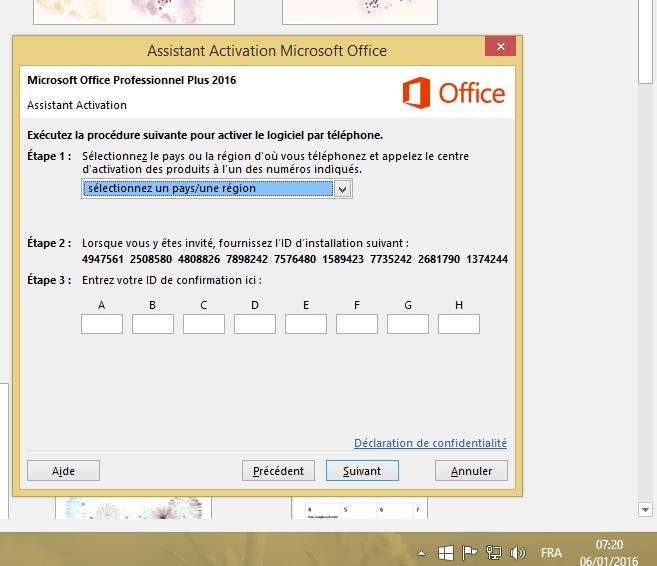Image resolution: width=657 pixels, height=566 pixels.
Task: Go back with the Précédent button
Action: 278,471
